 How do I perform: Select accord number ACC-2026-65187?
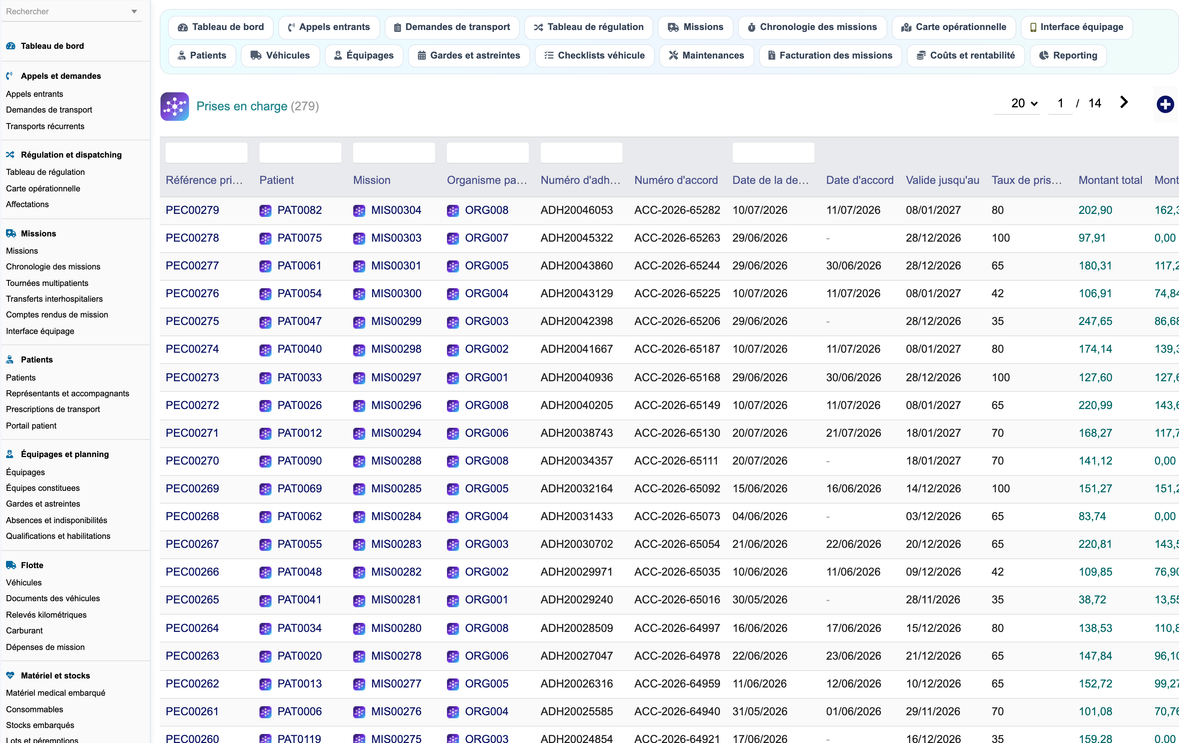point(677,350)
